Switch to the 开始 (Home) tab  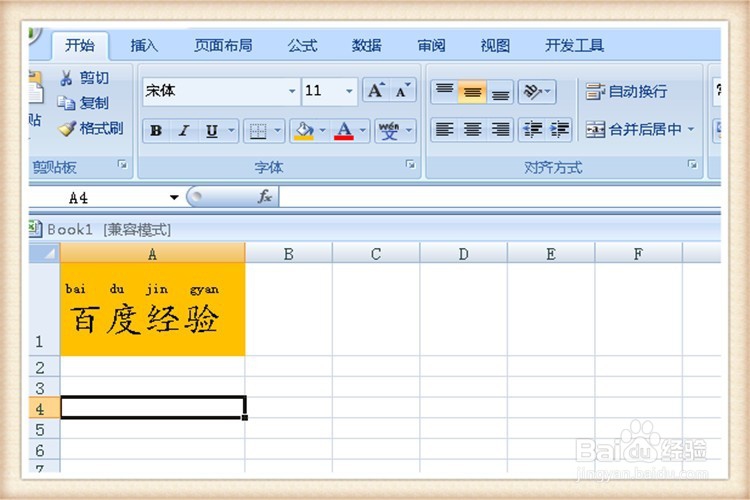tap(80, 45)
